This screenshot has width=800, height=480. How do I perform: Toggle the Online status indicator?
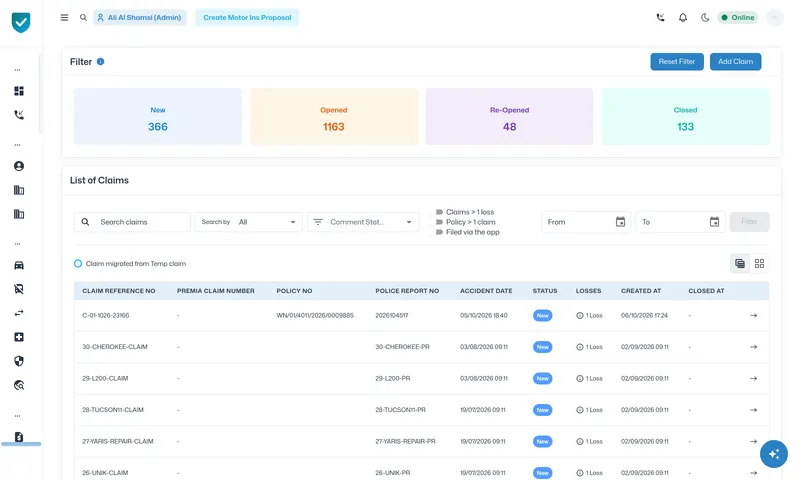point(738,17)
